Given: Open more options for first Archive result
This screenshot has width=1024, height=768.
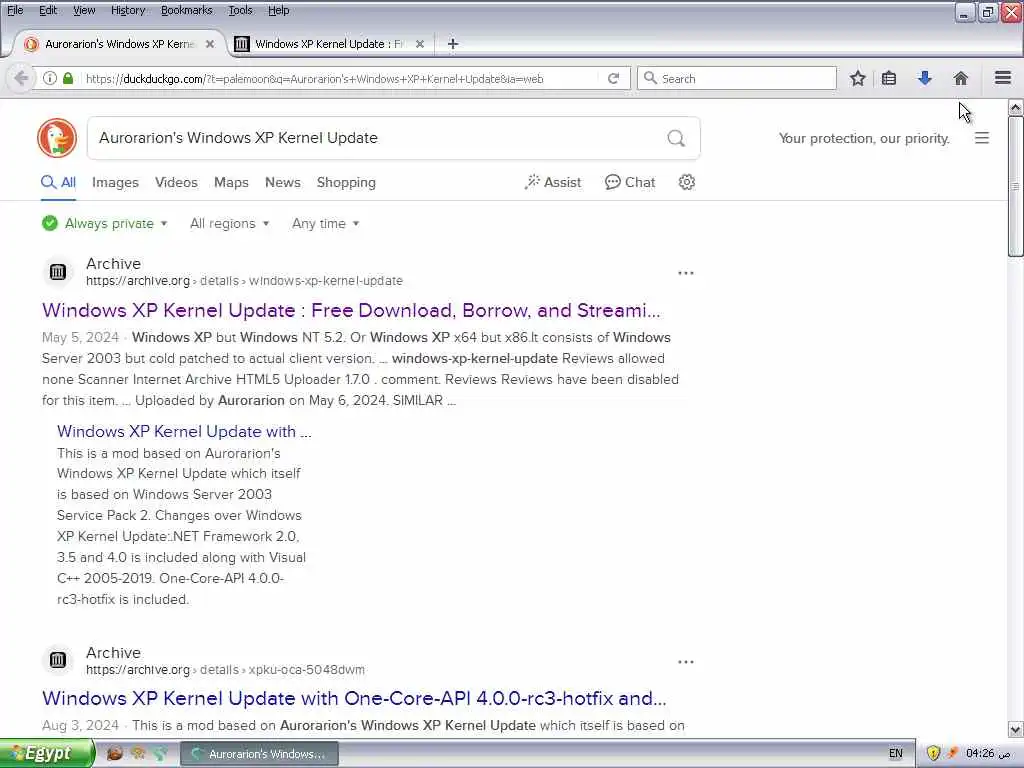Looking at the screenshot, I should coord(686,273).
